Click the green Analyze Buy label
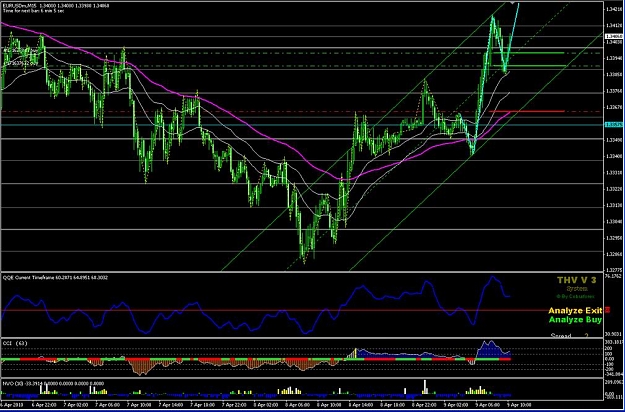The height and width of the screenshot is (412, 625). 575,320
